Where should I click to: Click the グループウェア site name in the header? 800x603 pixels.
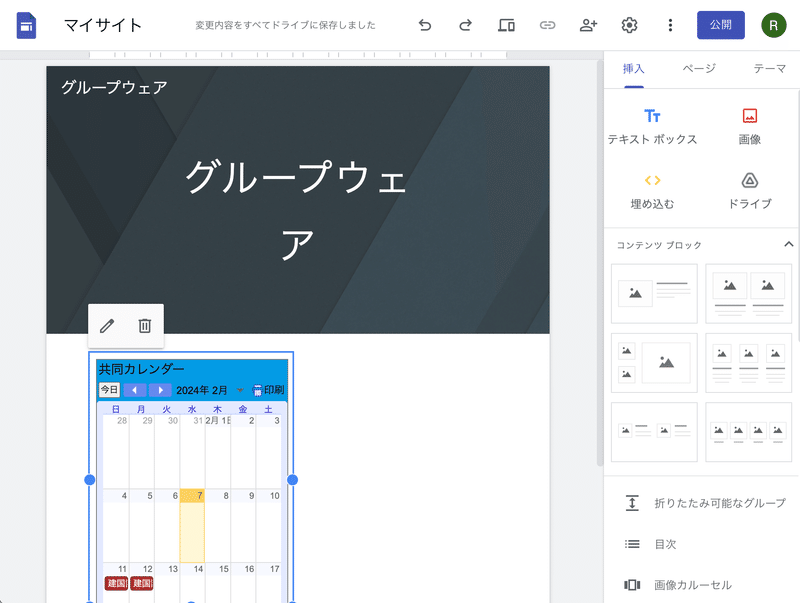(114, 87)
